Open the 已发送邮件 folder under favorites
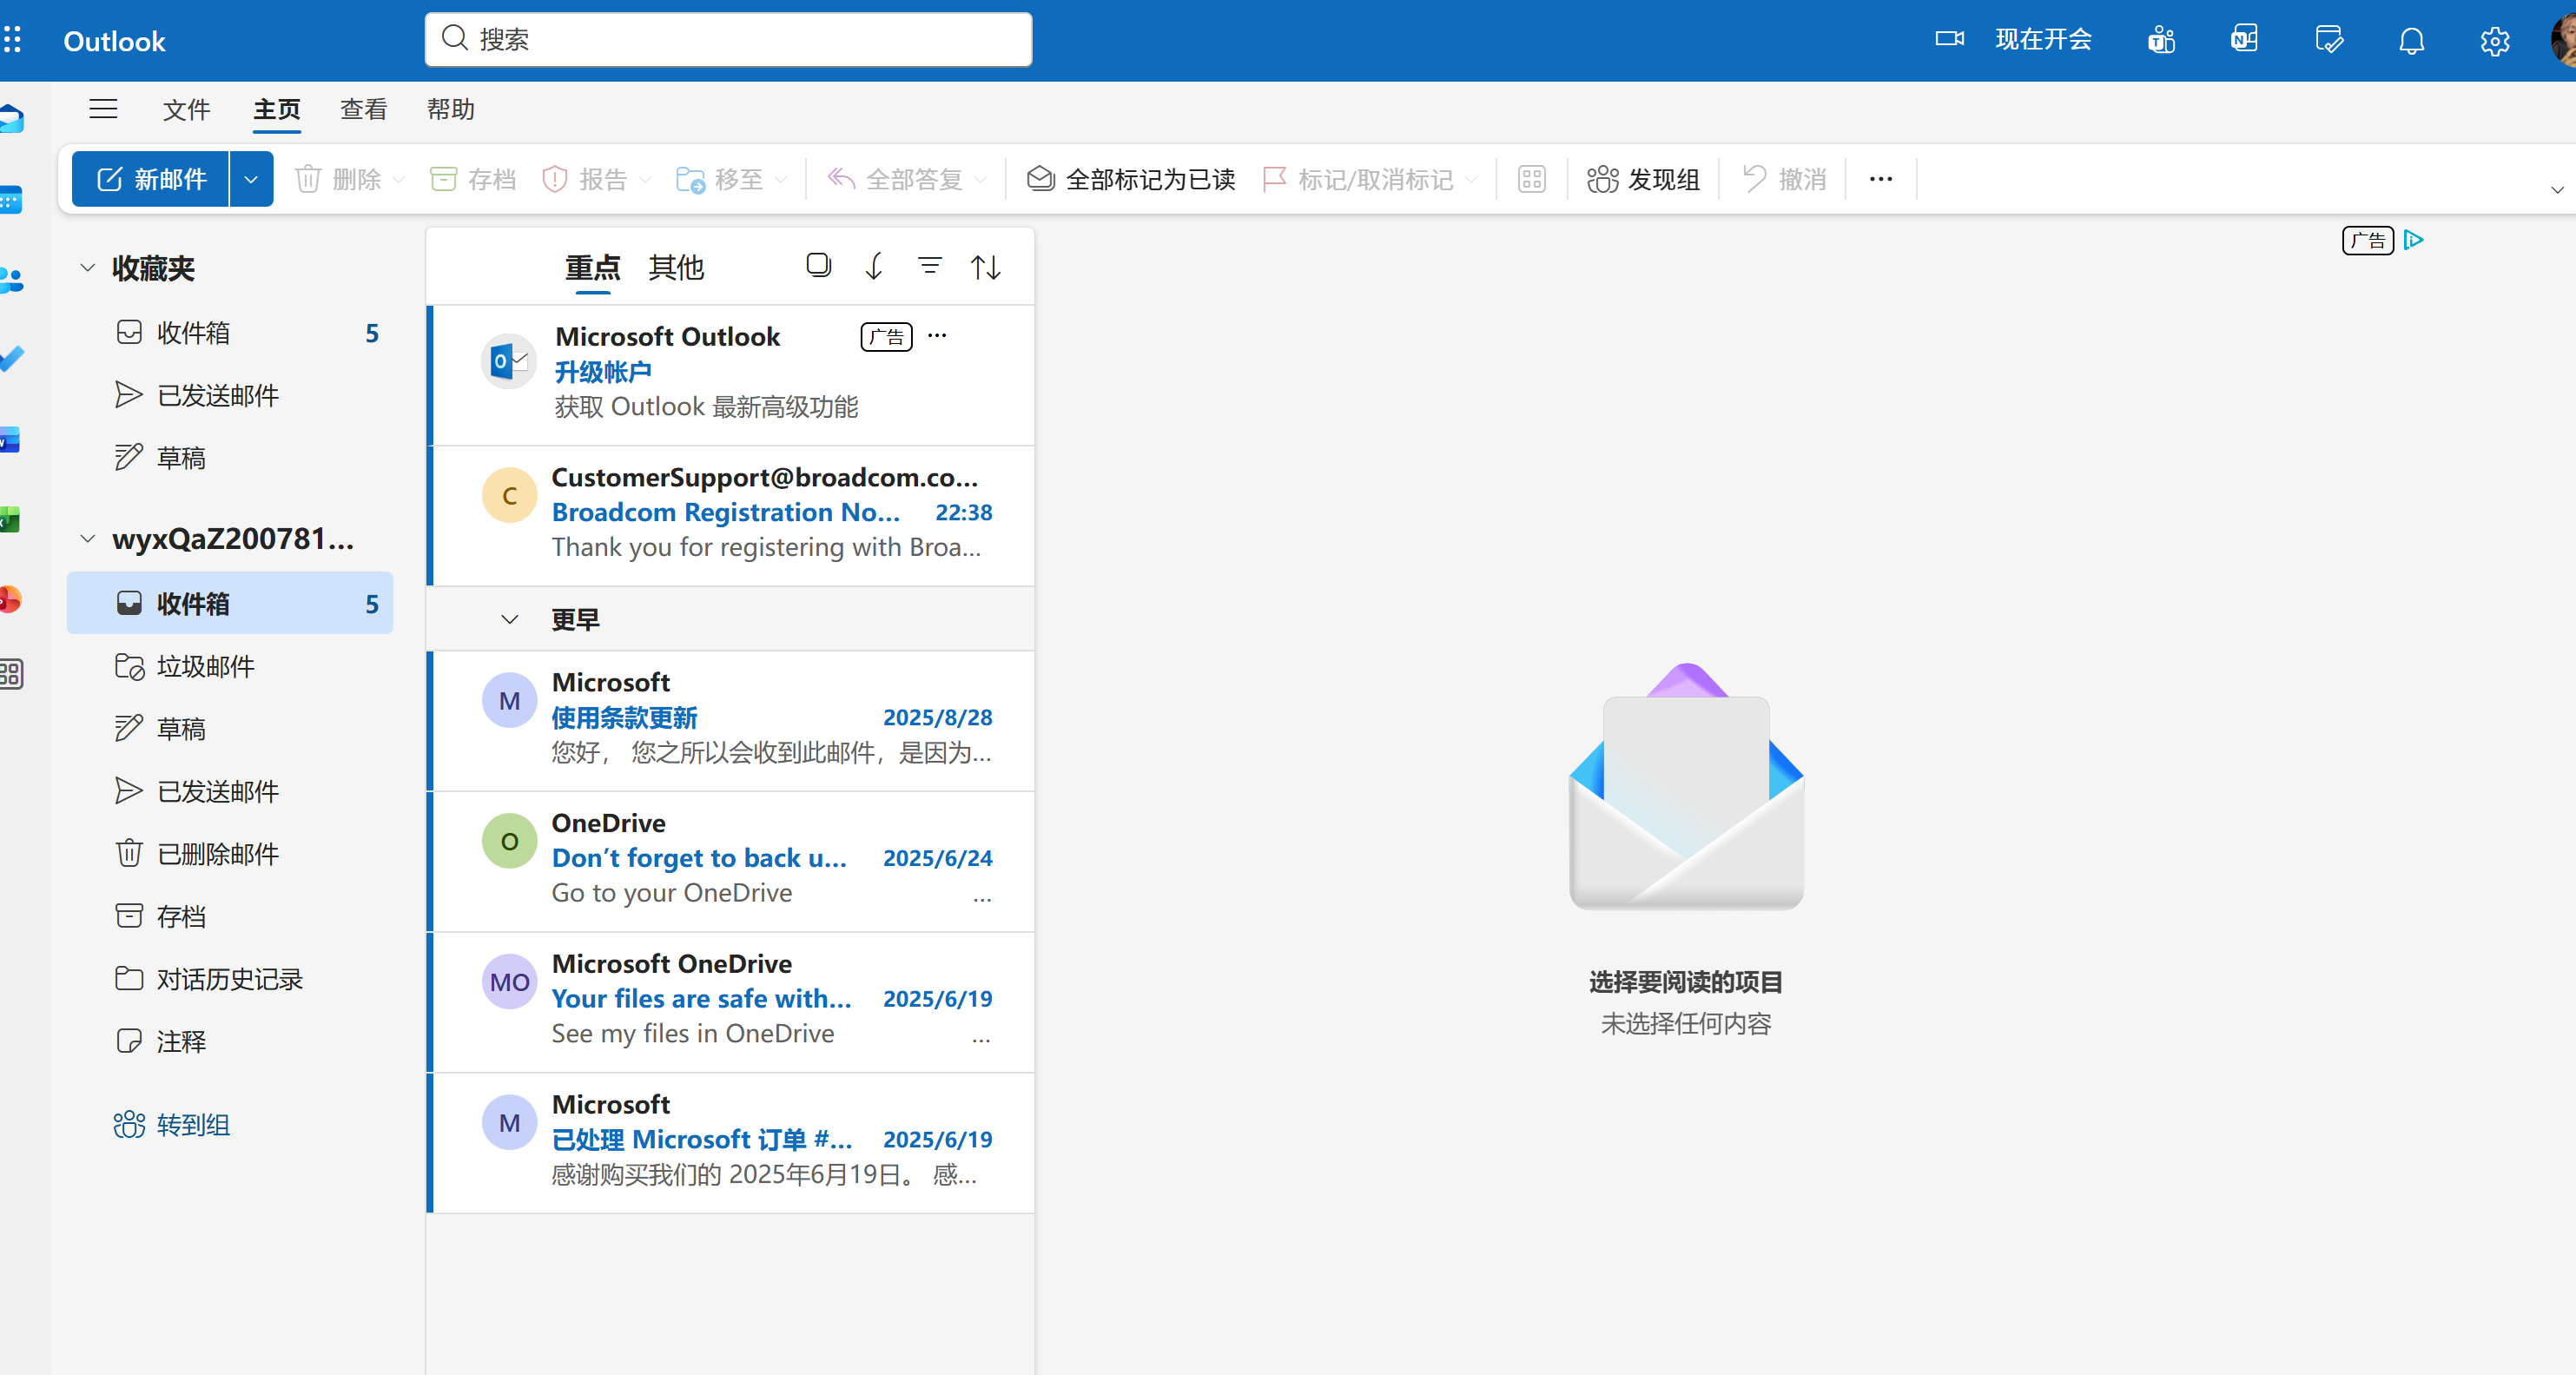The height and width of the screenshot is (1375, 2576). pos(230,395)
